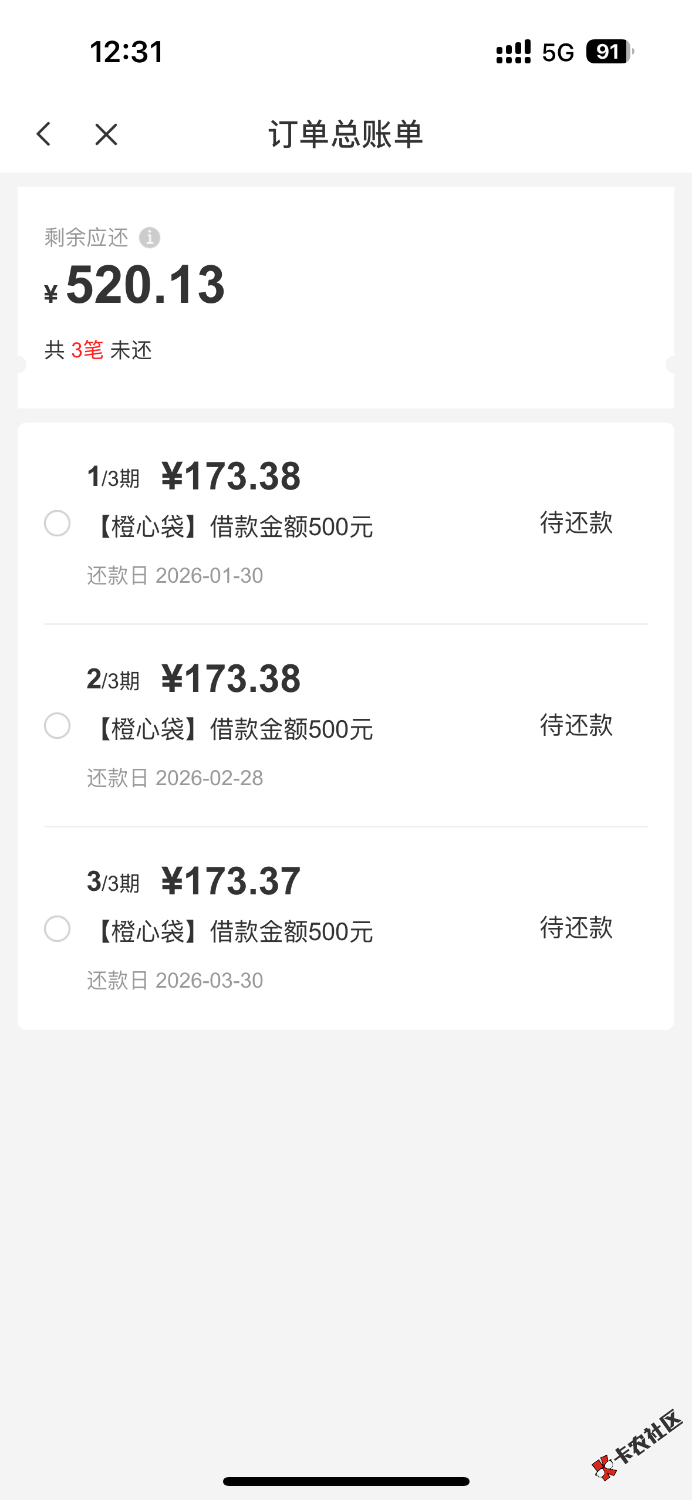Tap the 12:31 status bar clock
This screenshot has height=1500, width=692.
(x=126, y=52)
